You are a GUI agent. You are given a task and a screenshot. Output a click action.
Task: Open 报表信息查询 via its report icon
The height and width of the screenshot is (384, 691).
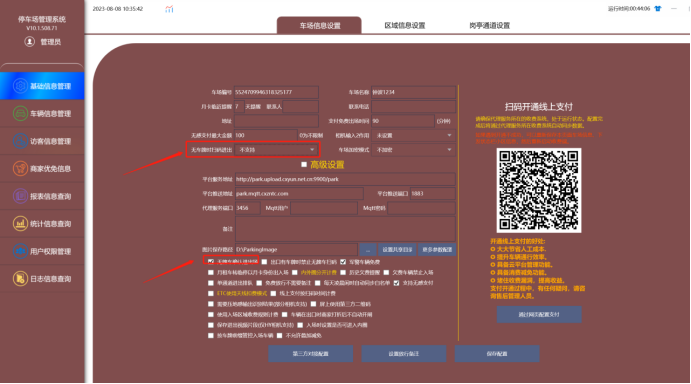pyautogui.click(x=20, y=196)
